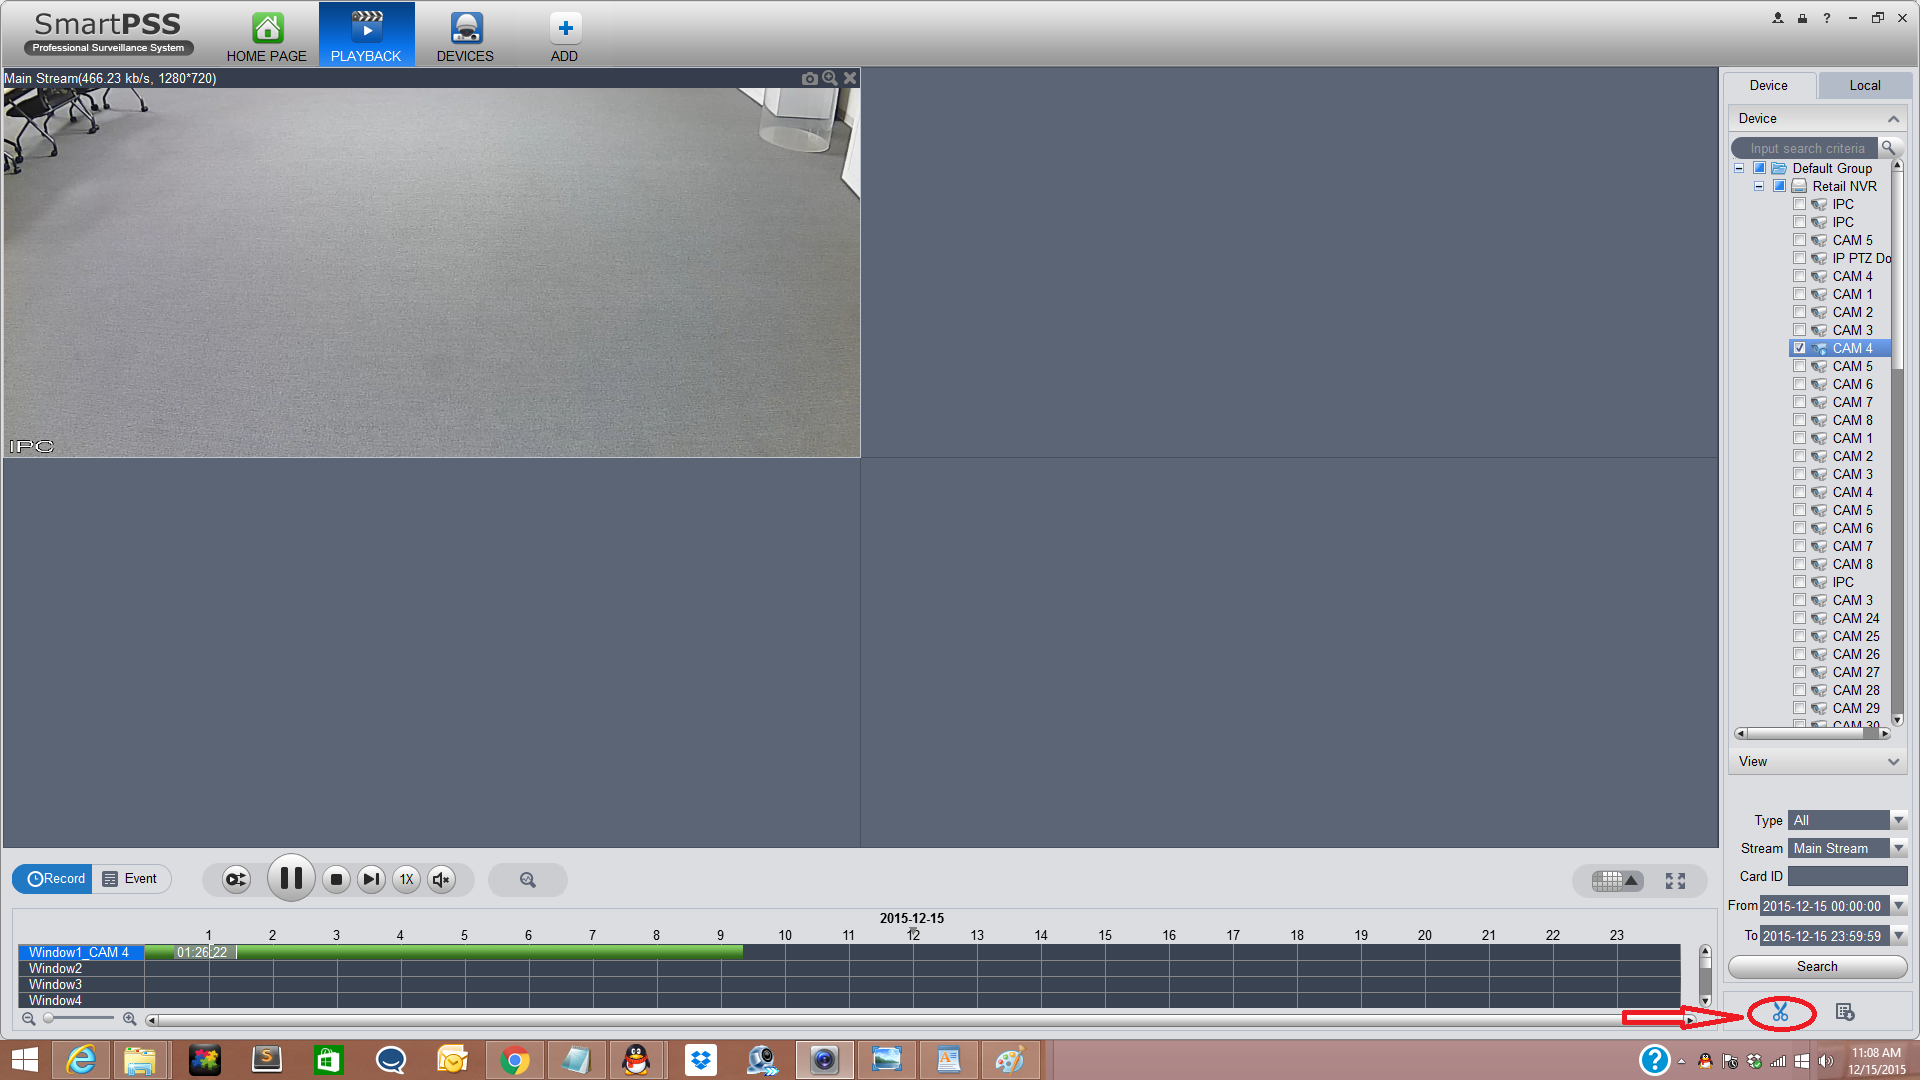Click the scissors clip-cut icon
Viewport: 1920px width, 1080px height.
(1780, 1013)
